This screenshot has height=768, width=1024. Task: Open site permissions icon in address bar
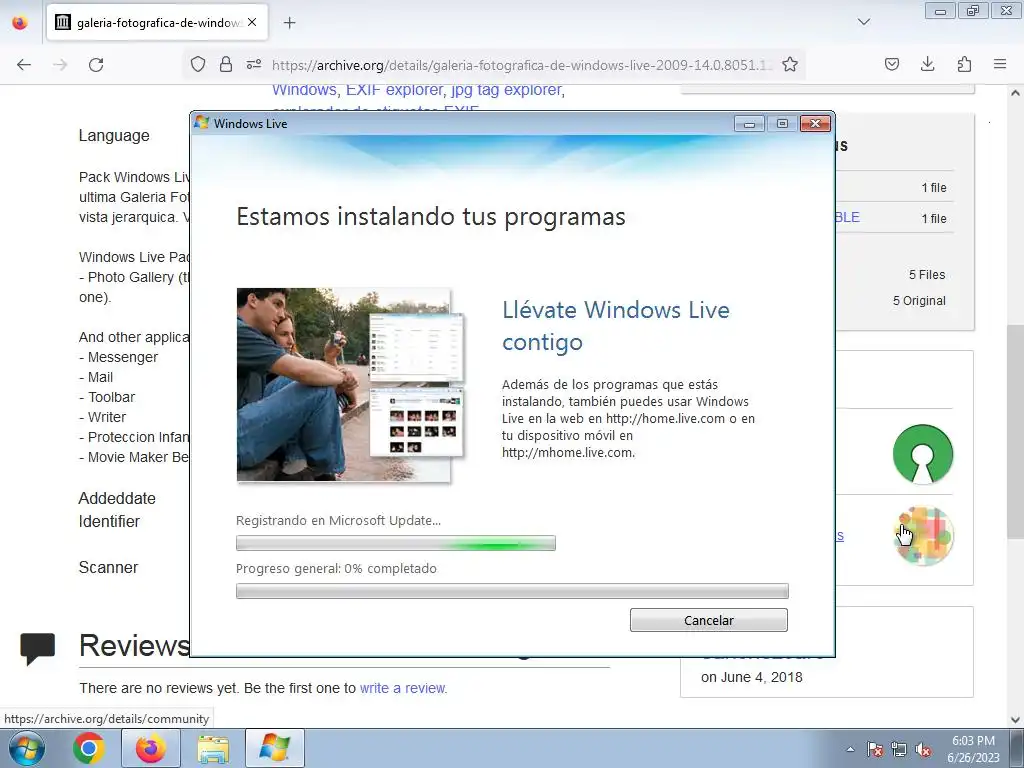pyautogui.click(x=253, y=64)
